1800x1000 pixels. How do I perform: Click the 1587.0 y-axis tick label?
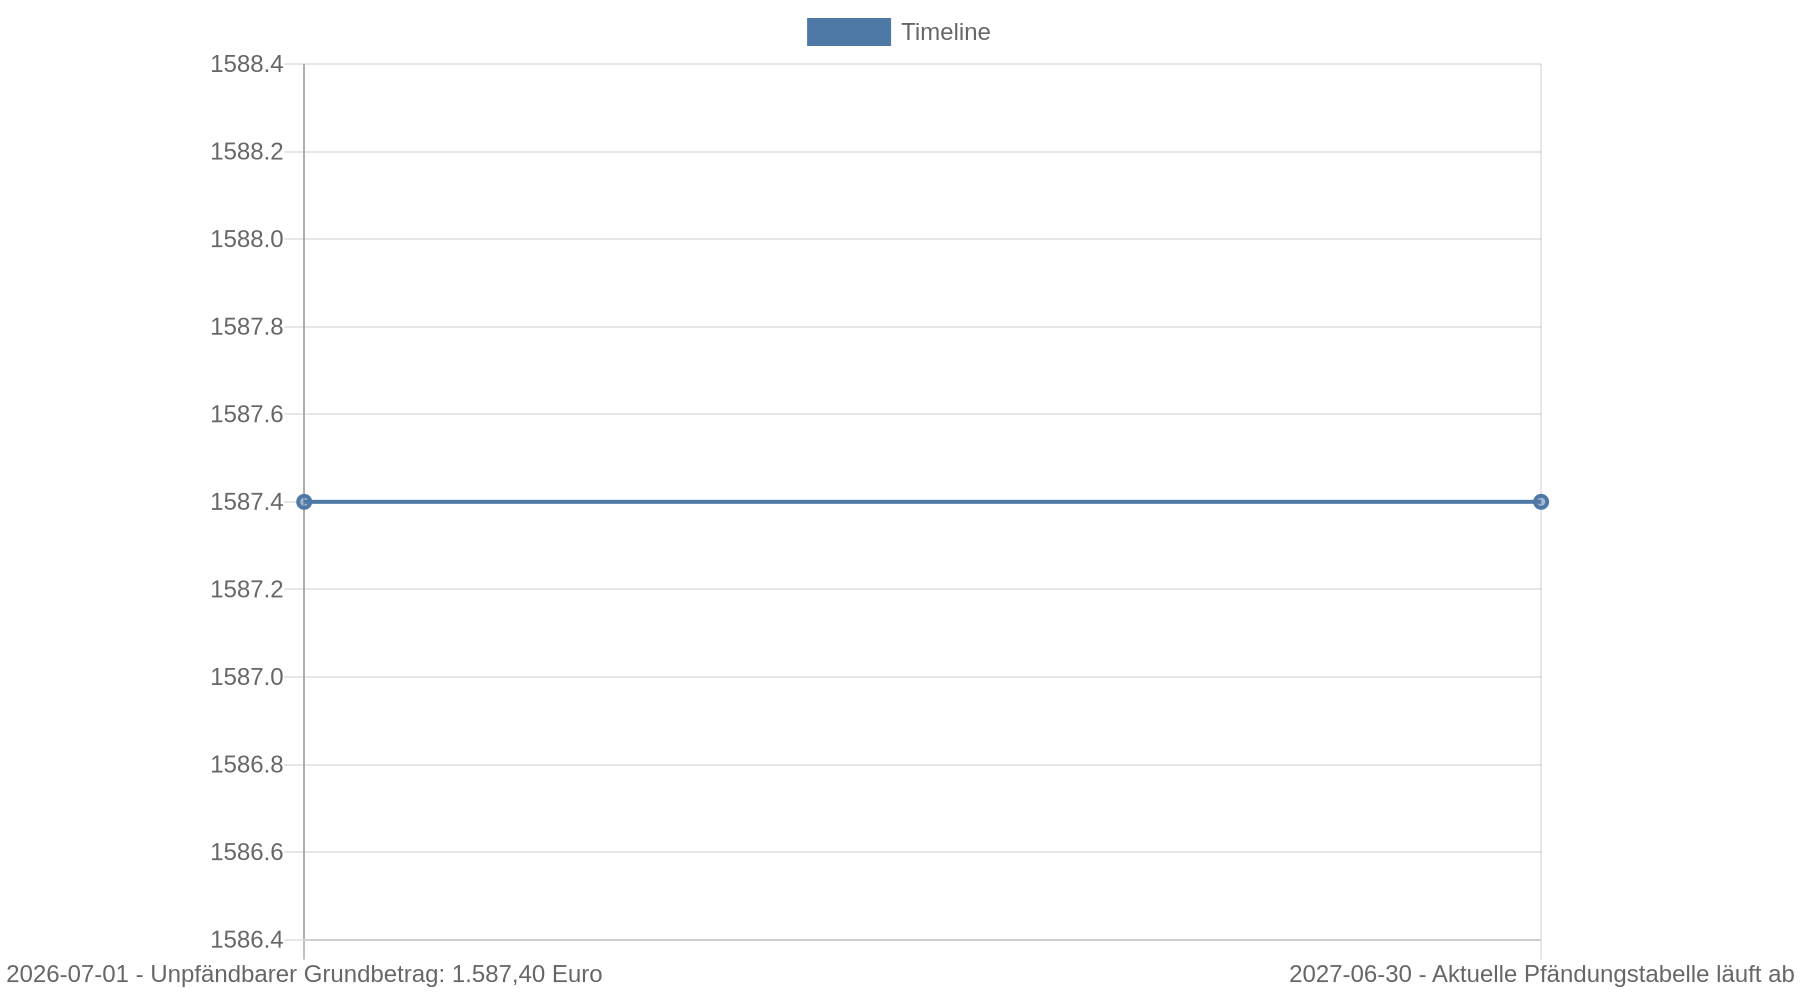(x=247, y=677)
